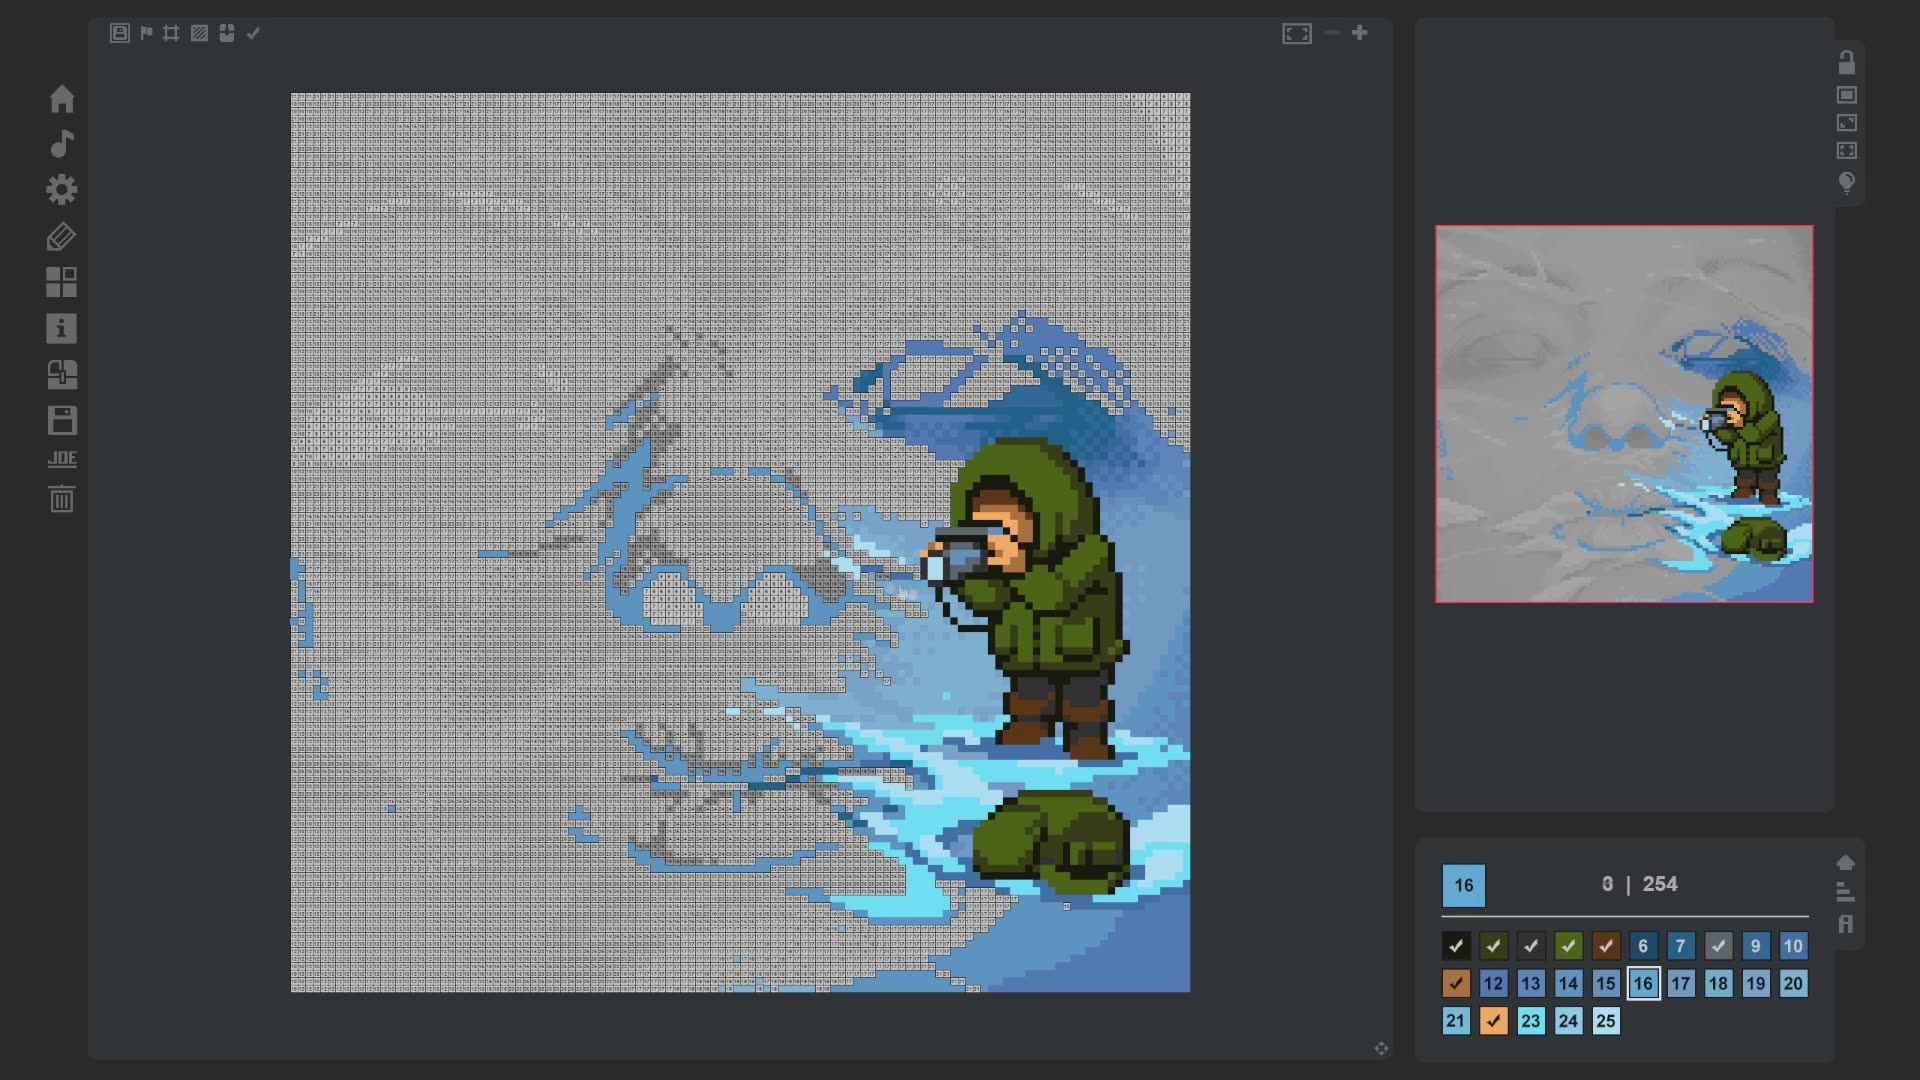Click the sort bars icon beside palette
The image size is (1920, 1080).
click(x=1845, y=892)
